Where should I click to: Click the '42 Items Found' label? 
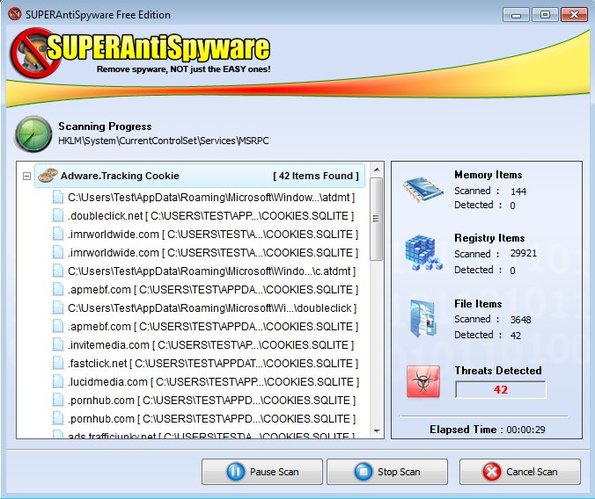316,176
